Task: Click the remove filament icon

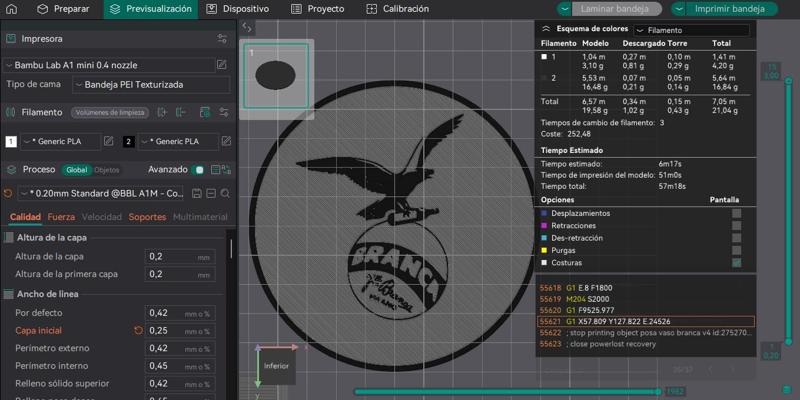Action: pos(181,112)
